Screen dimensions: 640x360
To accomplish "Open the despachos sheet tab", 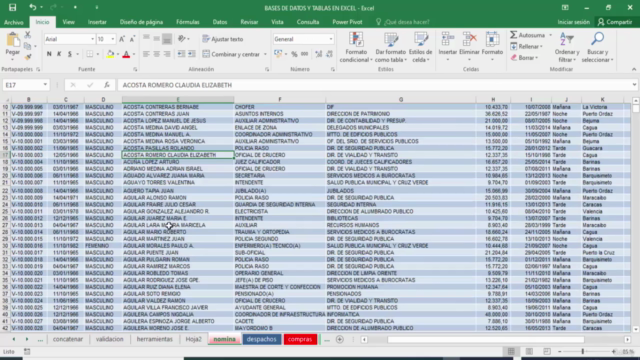I will [x=262, y=339].
